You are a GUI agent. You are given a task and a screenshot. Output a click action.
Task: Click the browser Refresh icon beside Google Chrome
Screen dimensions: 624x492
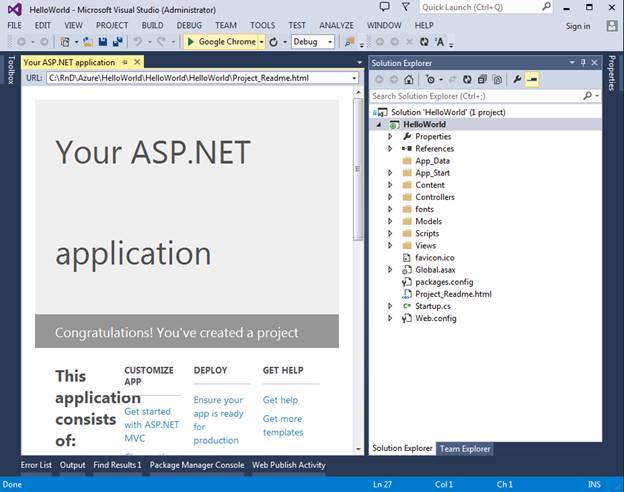coord(273,42)
